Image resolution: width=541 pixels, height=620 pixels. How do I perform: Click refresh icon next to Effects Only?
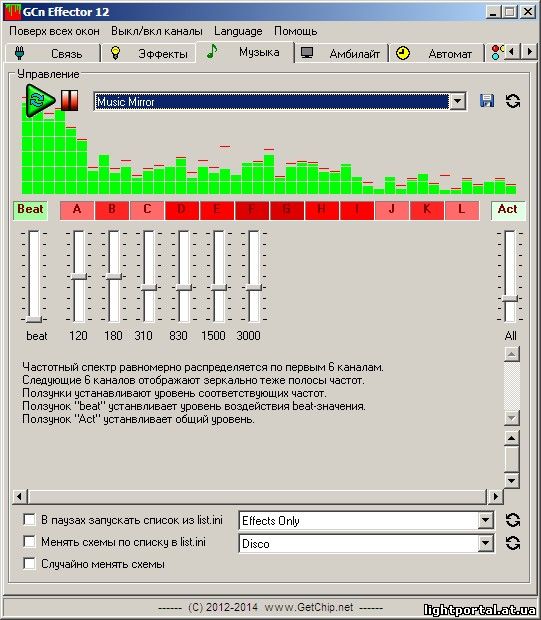click(513, 520)
